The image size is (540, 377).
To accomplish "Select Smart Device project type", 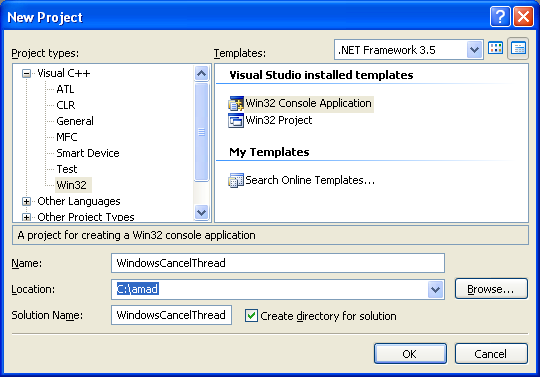I will point(88,153).
